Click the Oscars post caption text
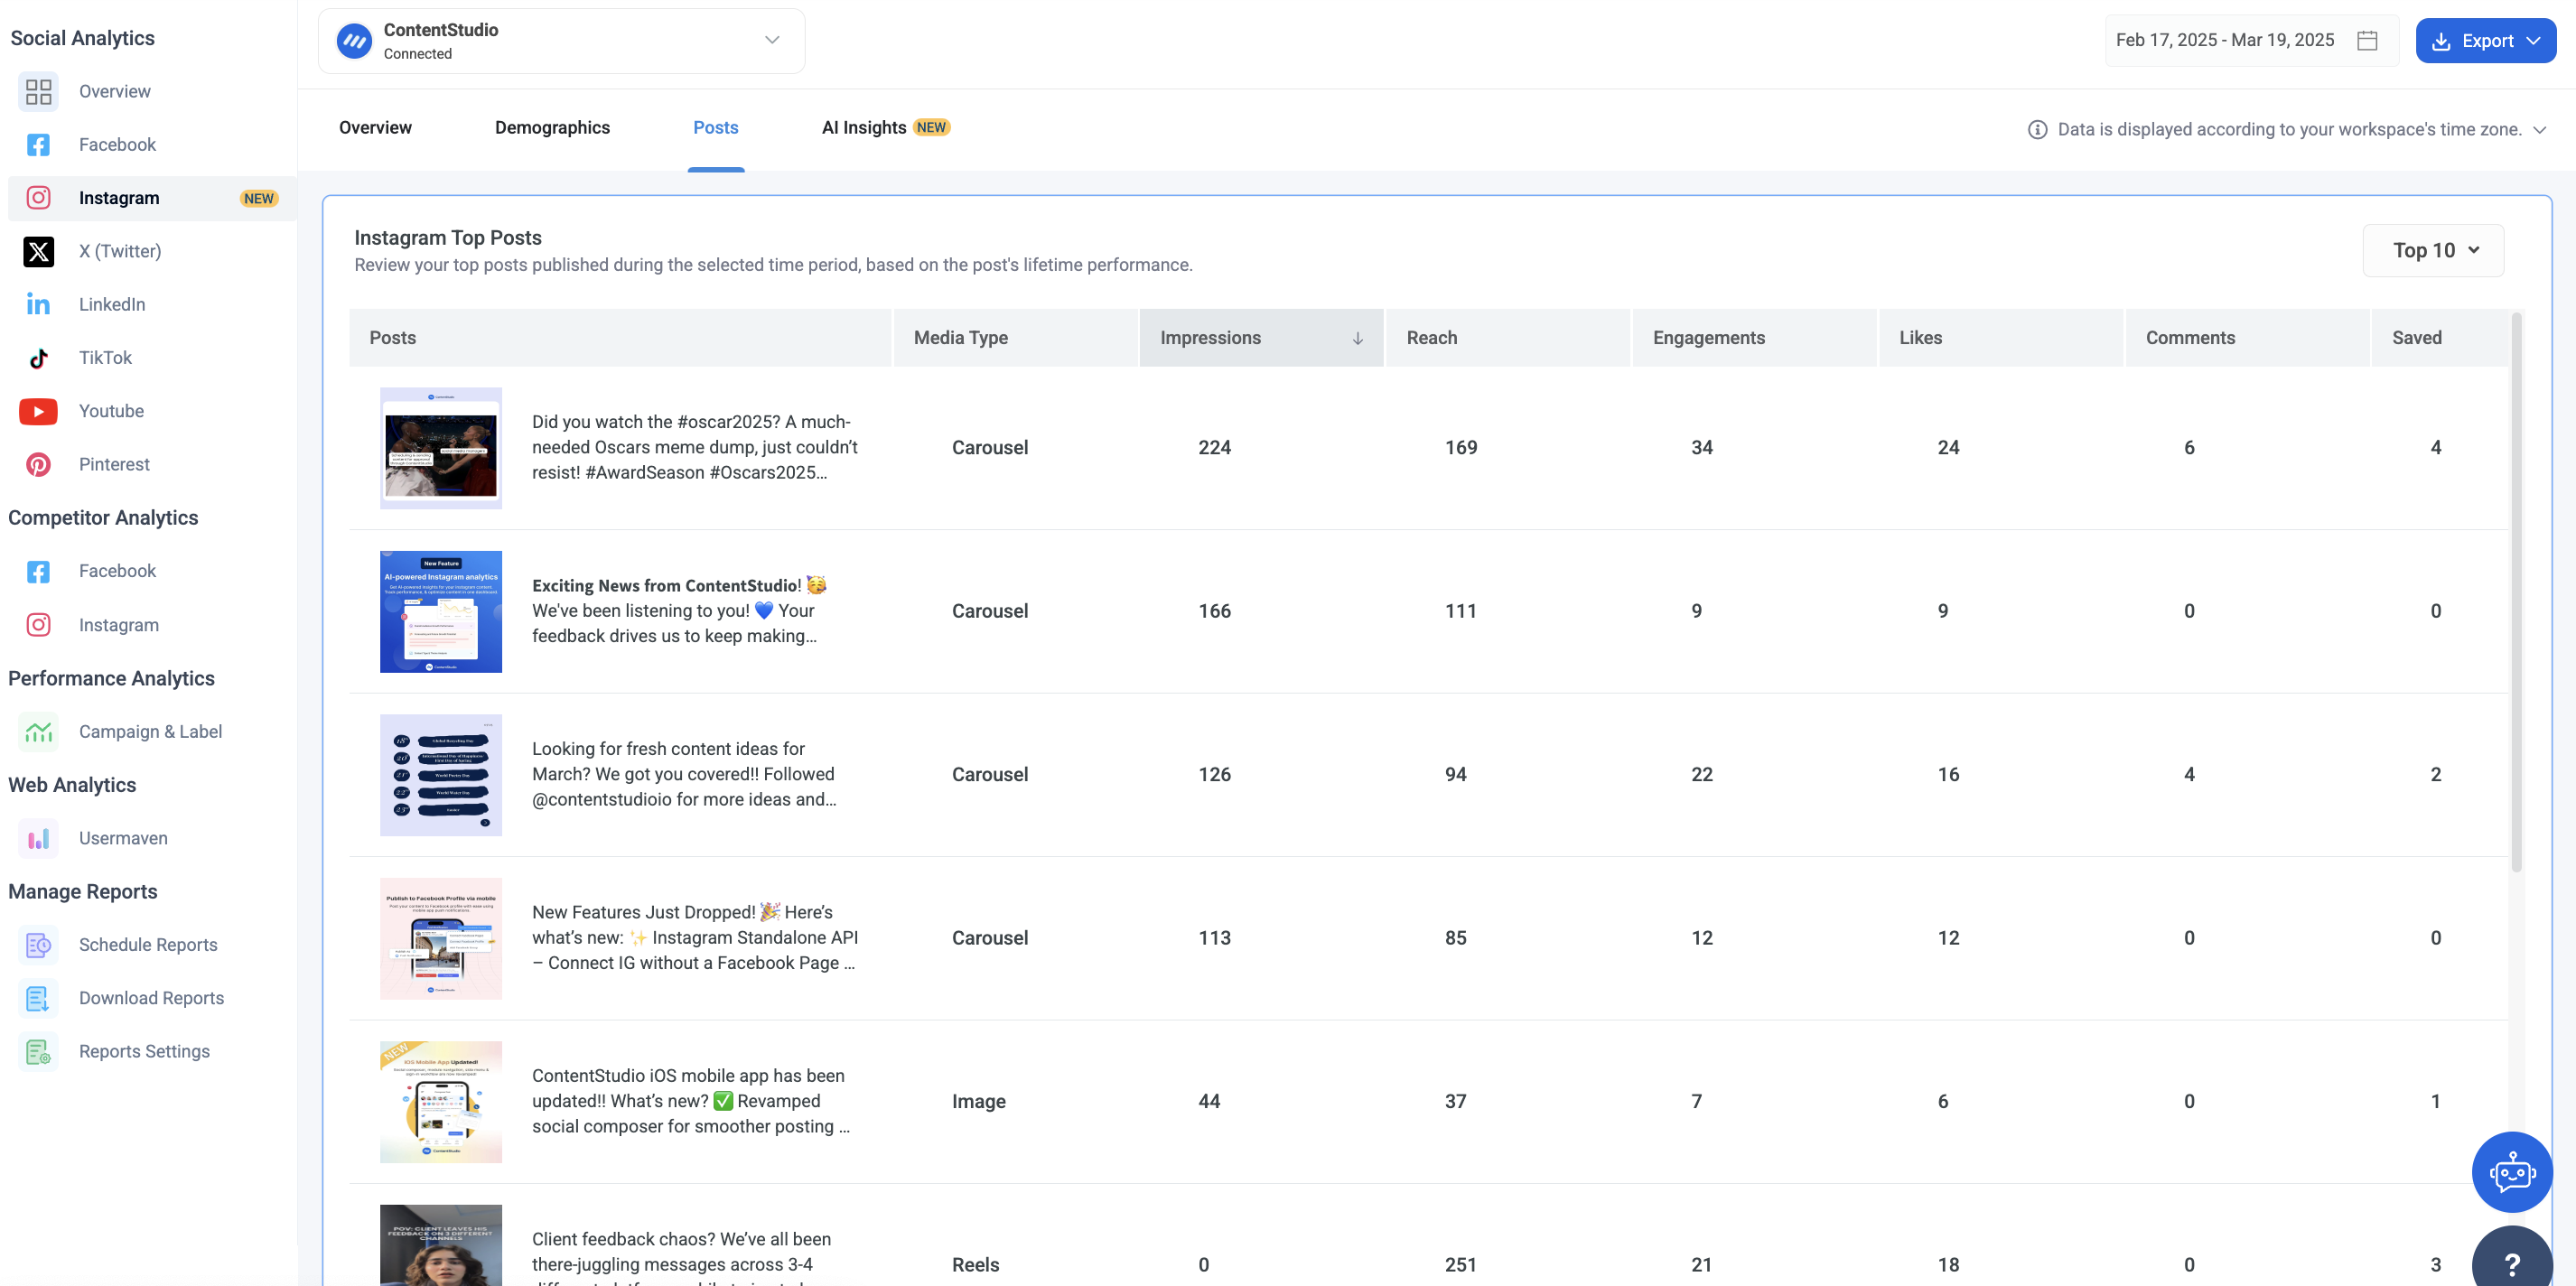The width and height of the screenshot is (2576, 1286). 695,447
